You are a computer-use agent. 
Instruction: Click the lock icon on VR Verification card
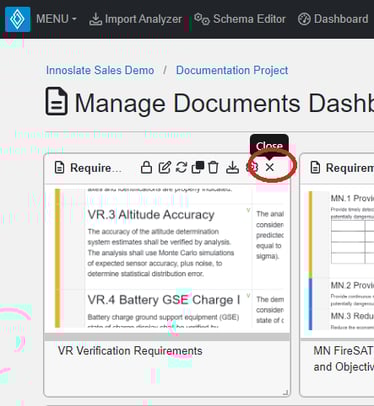[146, 167]
